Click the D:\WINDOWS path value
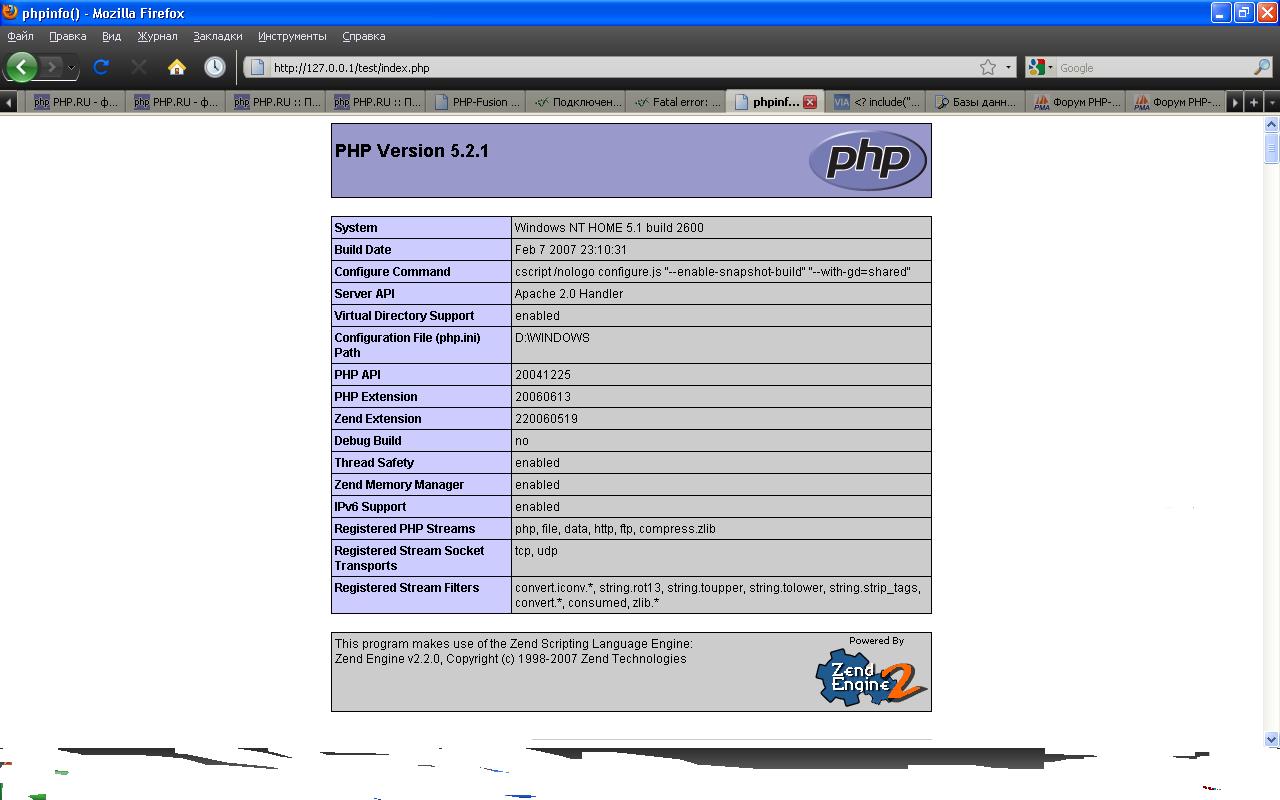1280x800 pixels. (x=552, y=338)
